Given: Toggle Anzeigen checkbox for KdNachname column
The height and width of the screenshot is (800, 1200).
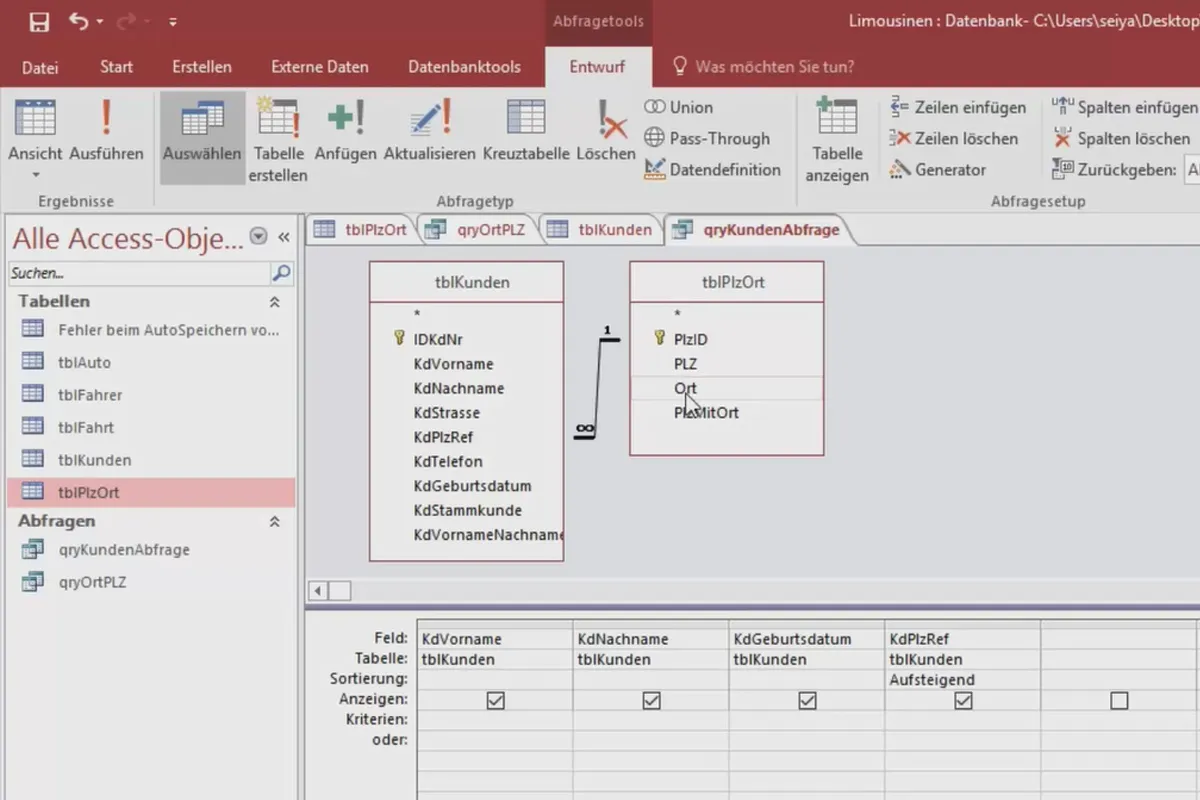Looking at the screenshot, I should click(651, 701).
